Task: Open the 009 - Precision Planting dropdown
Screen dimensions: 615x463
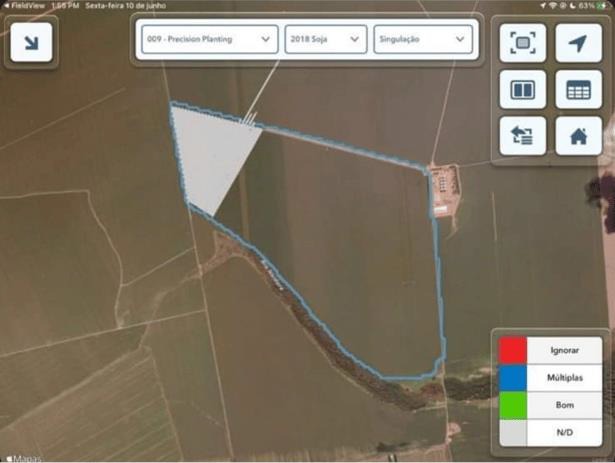Action: 208,39
